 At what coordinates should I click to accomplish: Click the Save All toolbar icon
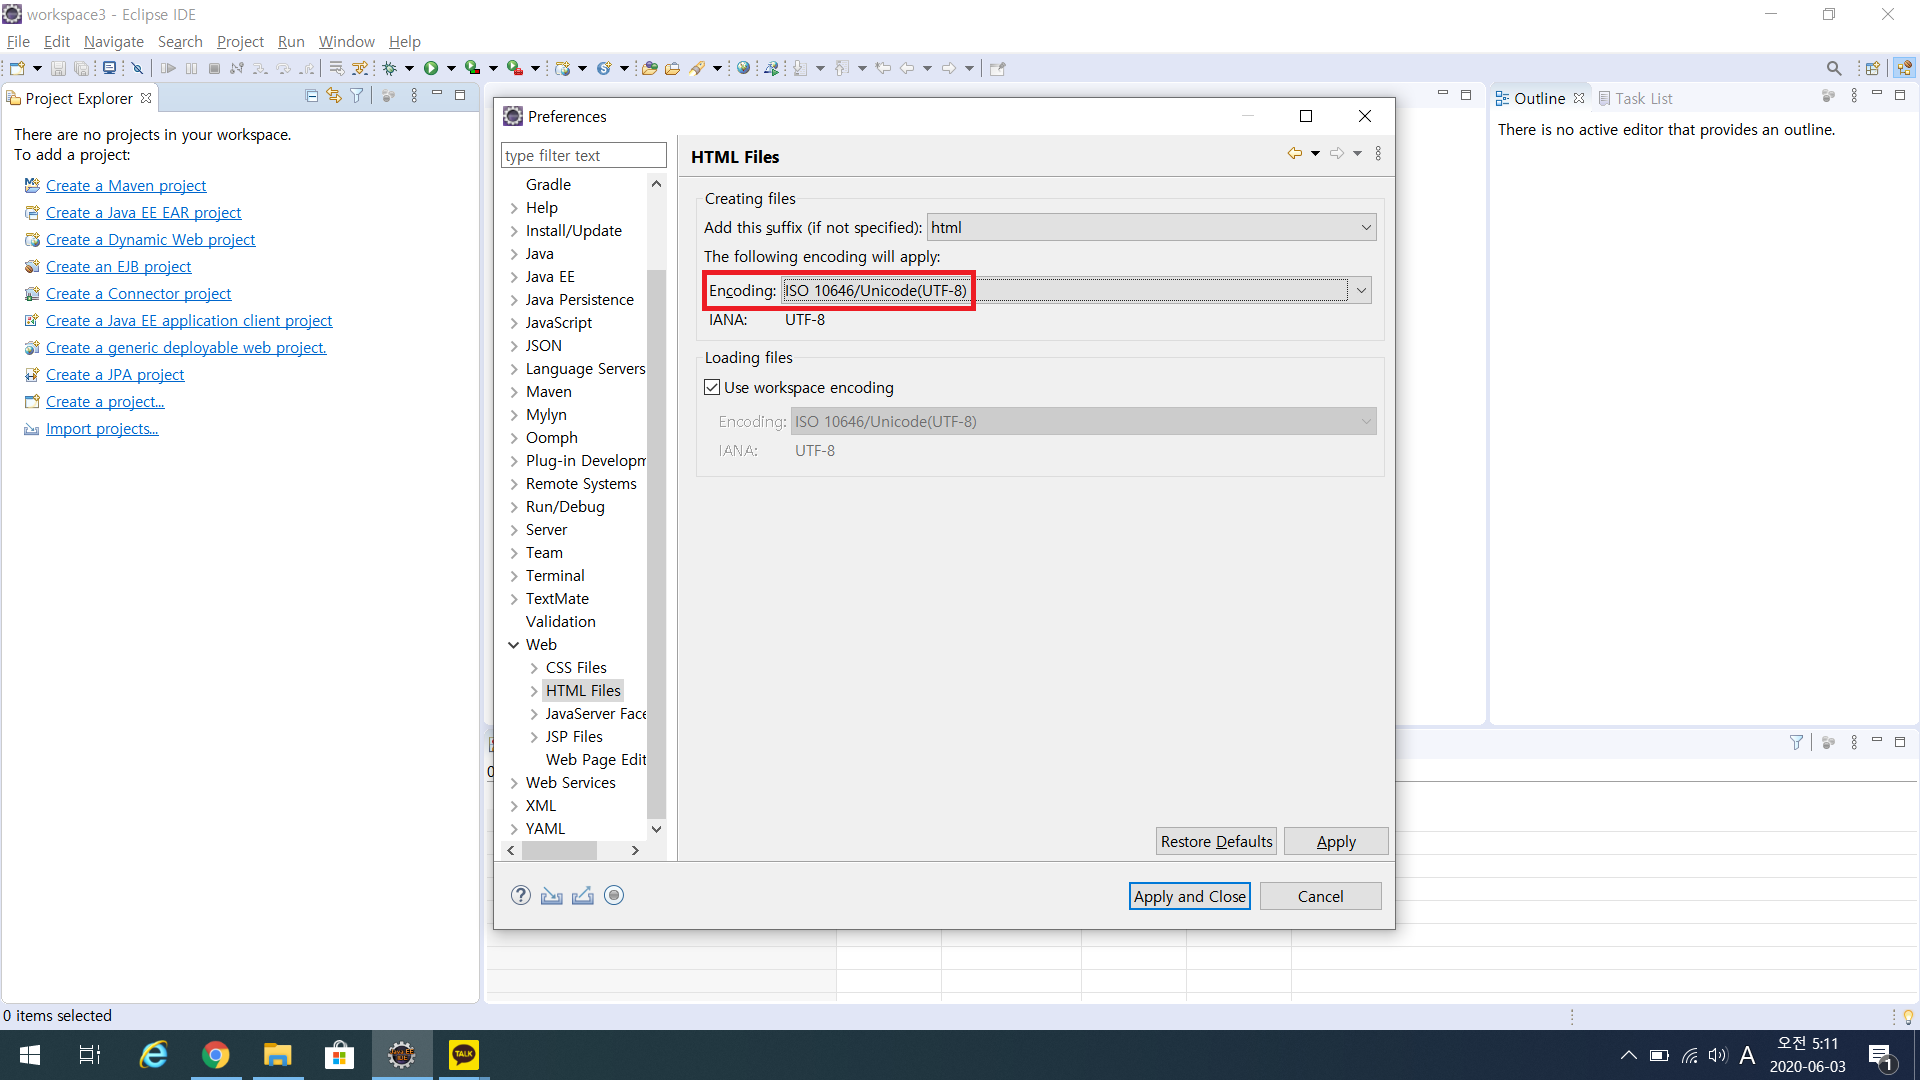point(82,68)
